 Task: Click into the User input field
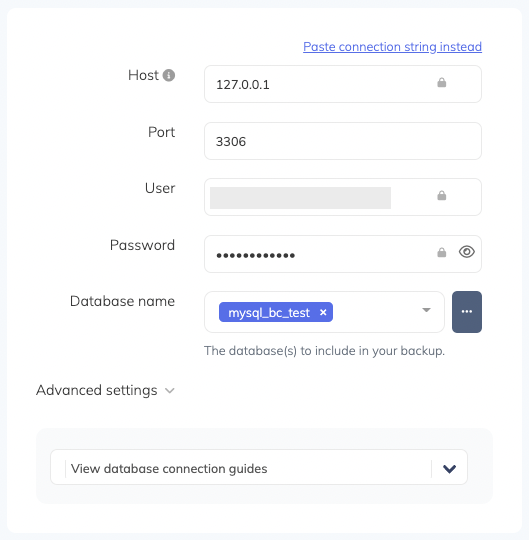pyautogui.click(x=343, y=197)
